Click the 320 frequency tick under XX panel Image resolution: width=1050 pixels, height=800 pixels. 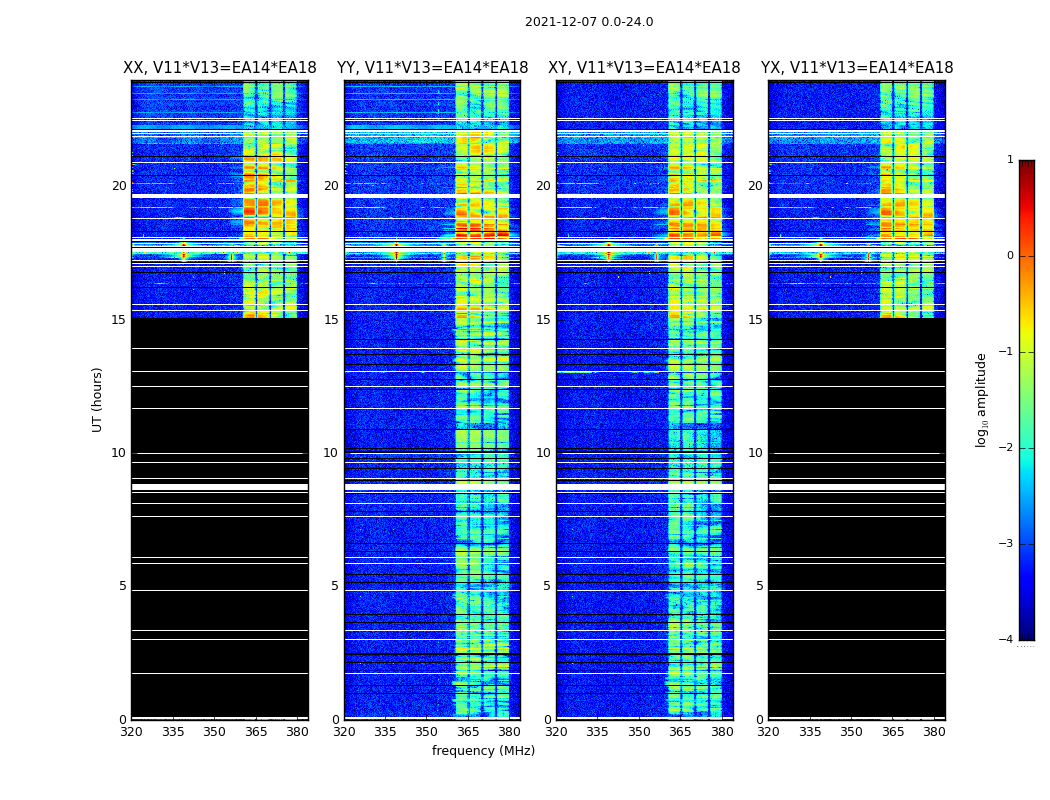[131, 732]
